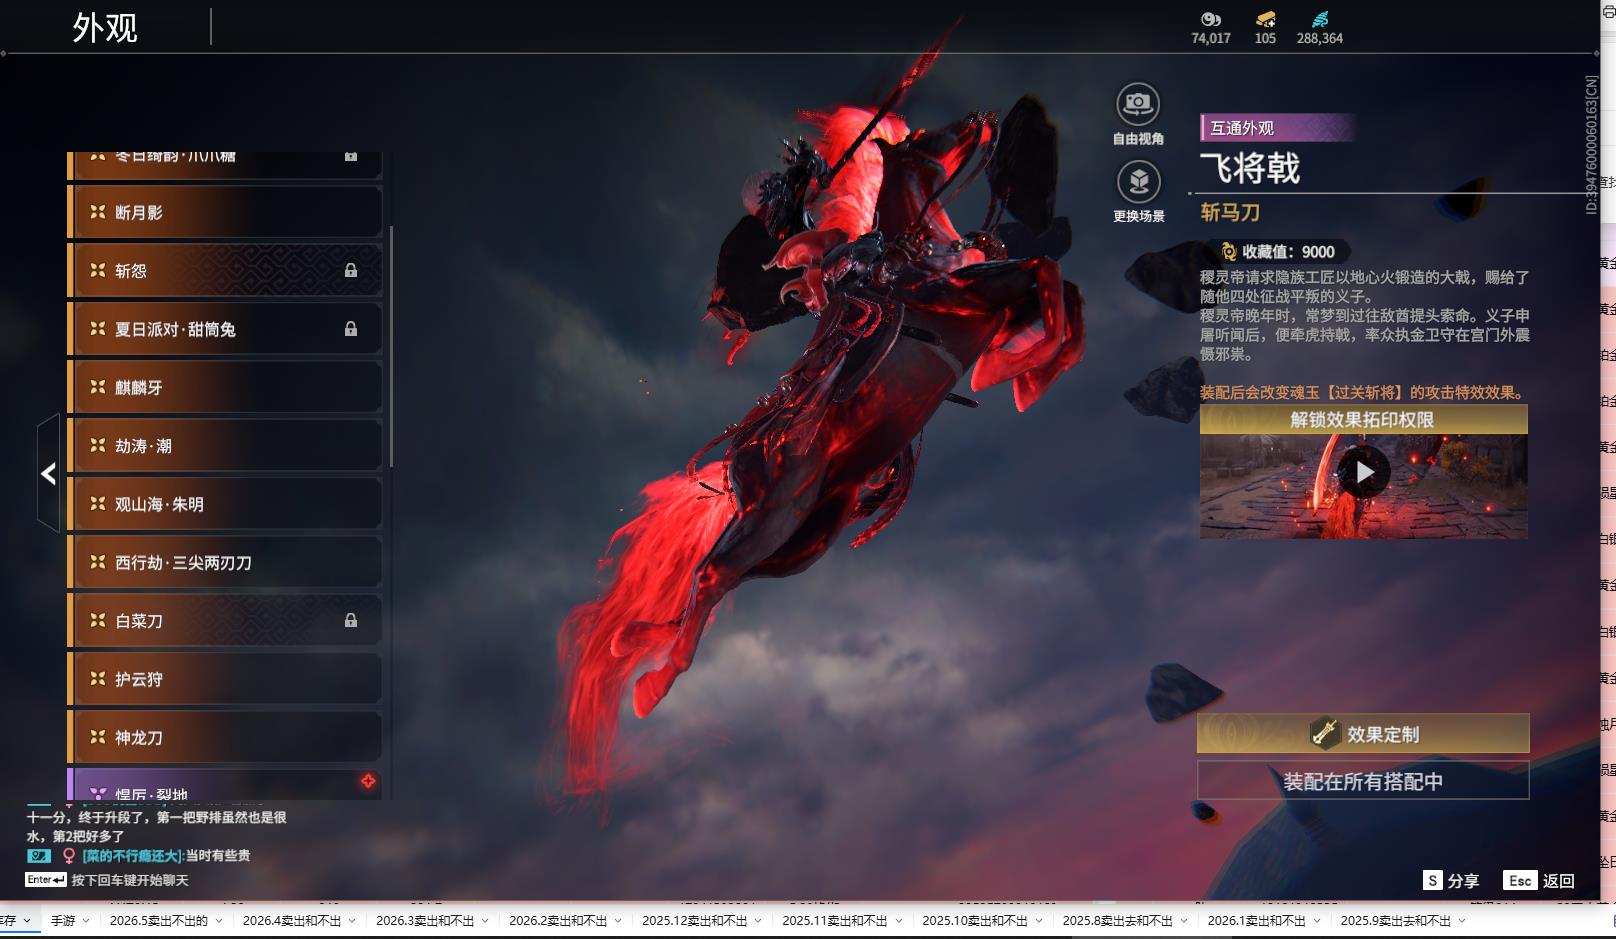Click the 斩马刀 weapon type label
1616x939 pixels.
(x=1230, y=212)
